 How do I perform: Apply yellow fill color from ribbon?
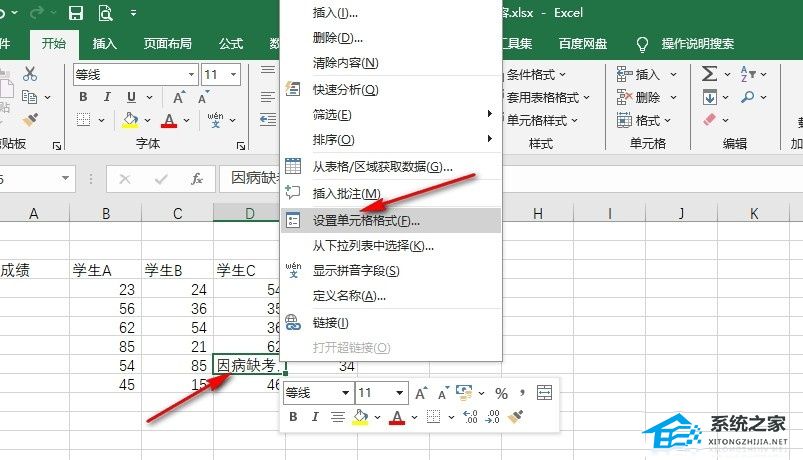(130, 120)
